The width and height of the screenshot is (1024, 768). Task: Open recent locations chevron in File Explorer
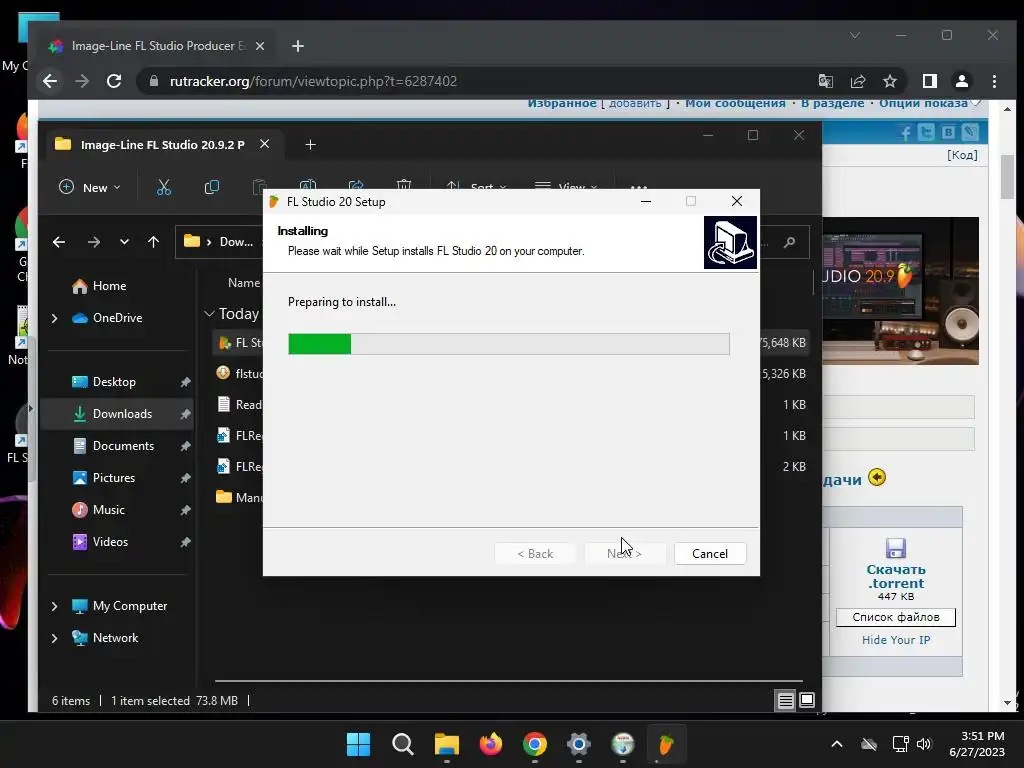tap(124, 242)
